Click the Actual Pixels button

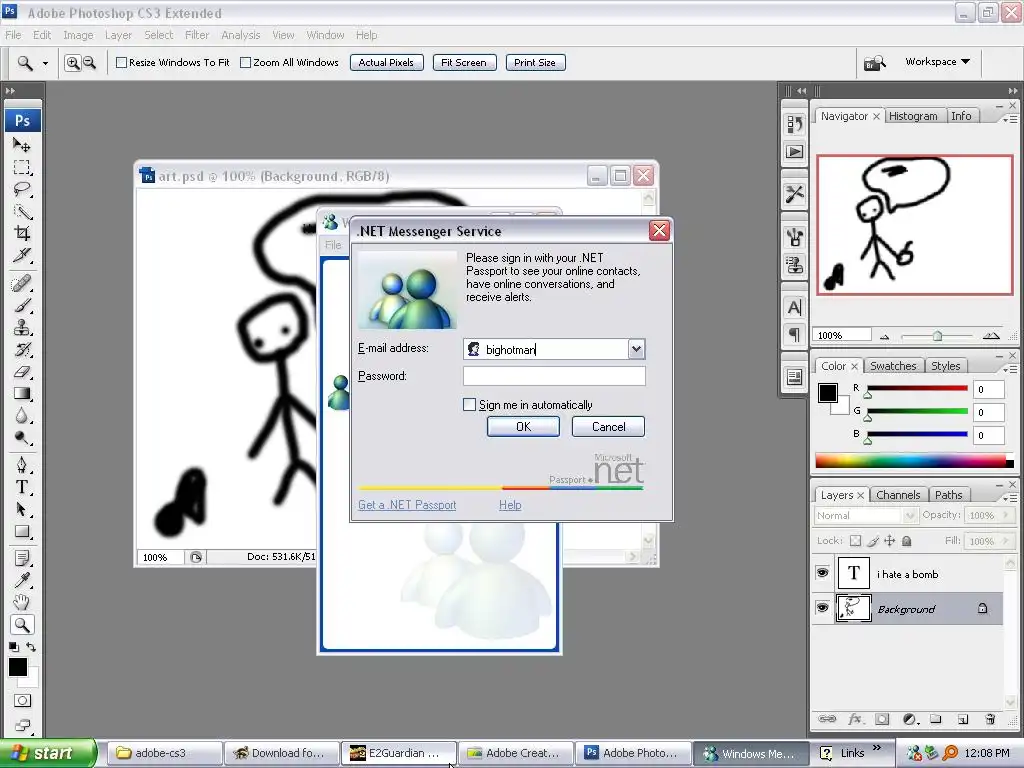click(x=387, y=63)
